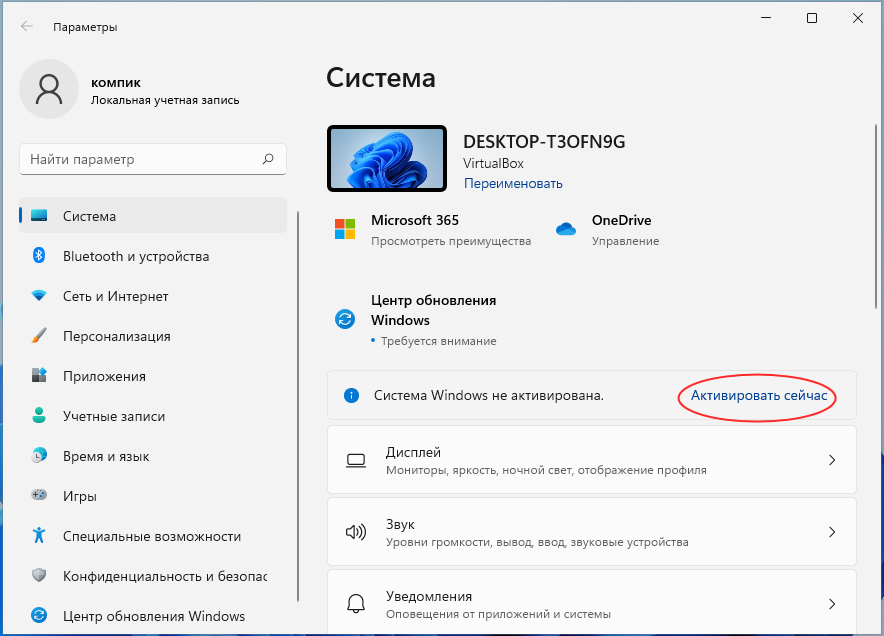Select the Accessibility figure icon
This screenshot has width=884, height=636.
tap(39, 536)
